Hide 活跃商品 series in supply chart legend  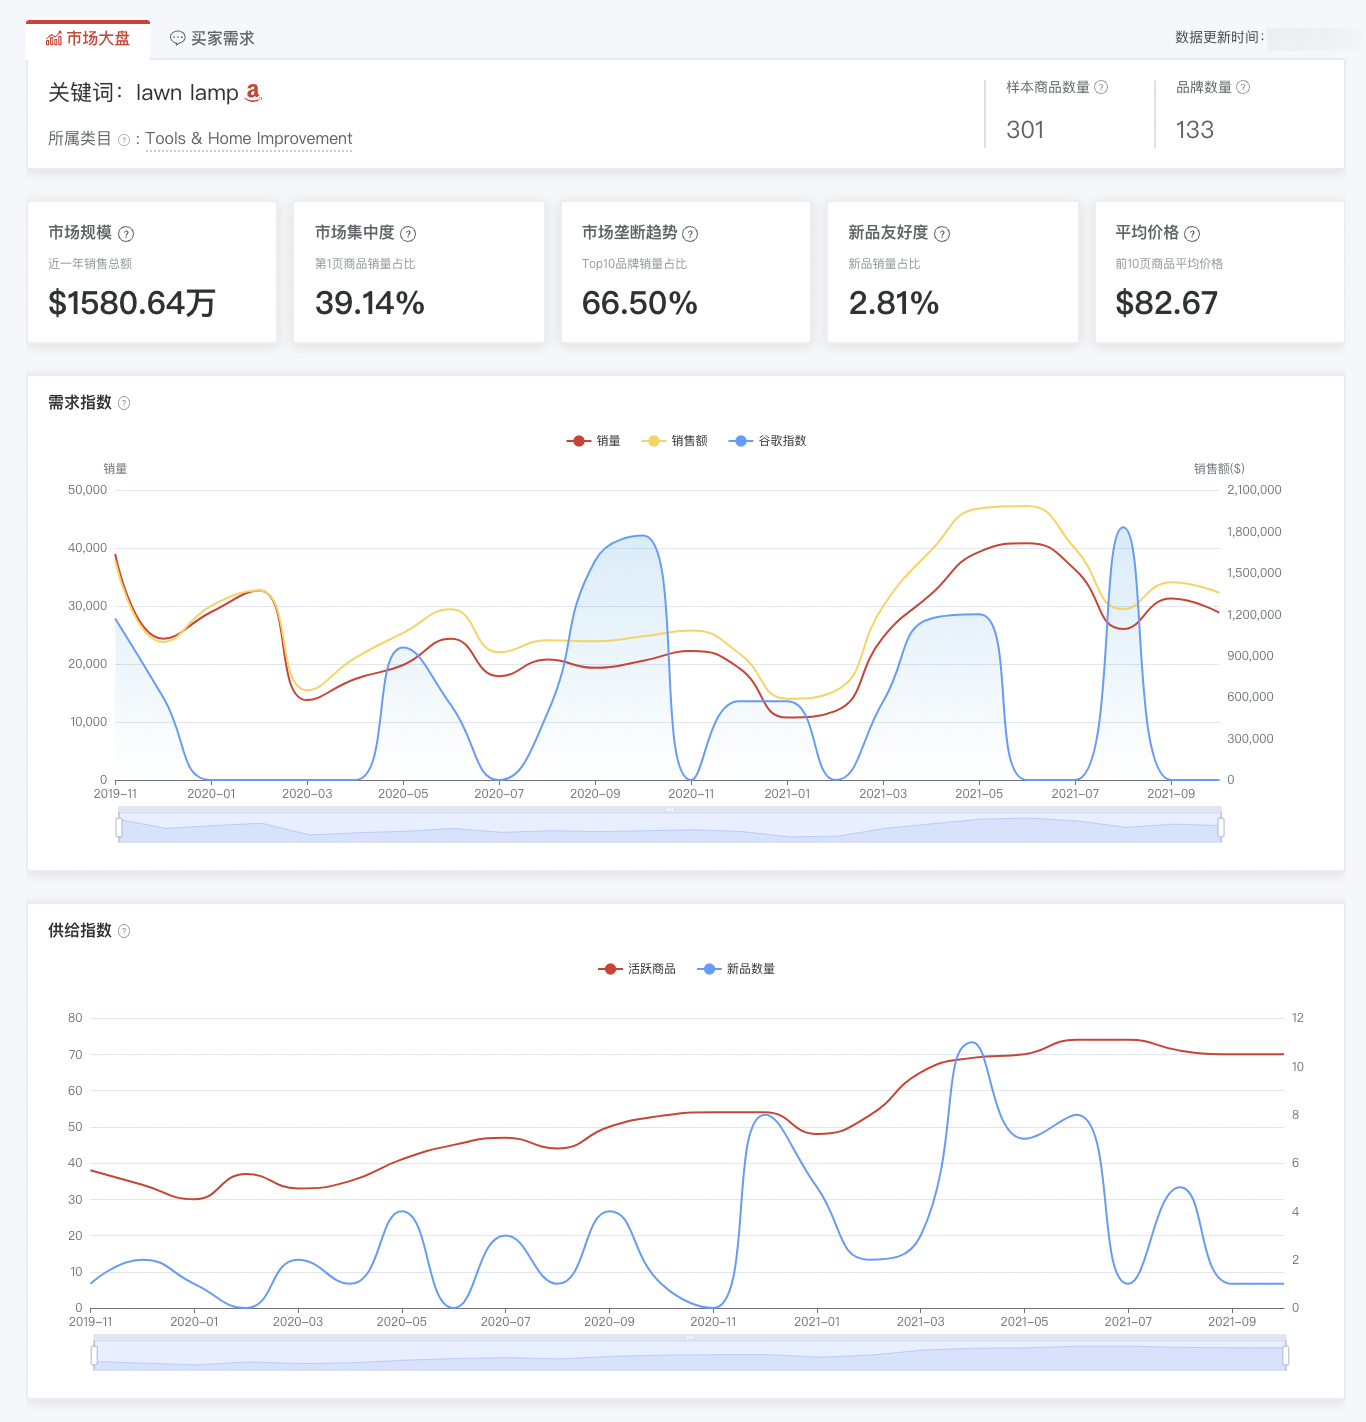click(637, 969)
